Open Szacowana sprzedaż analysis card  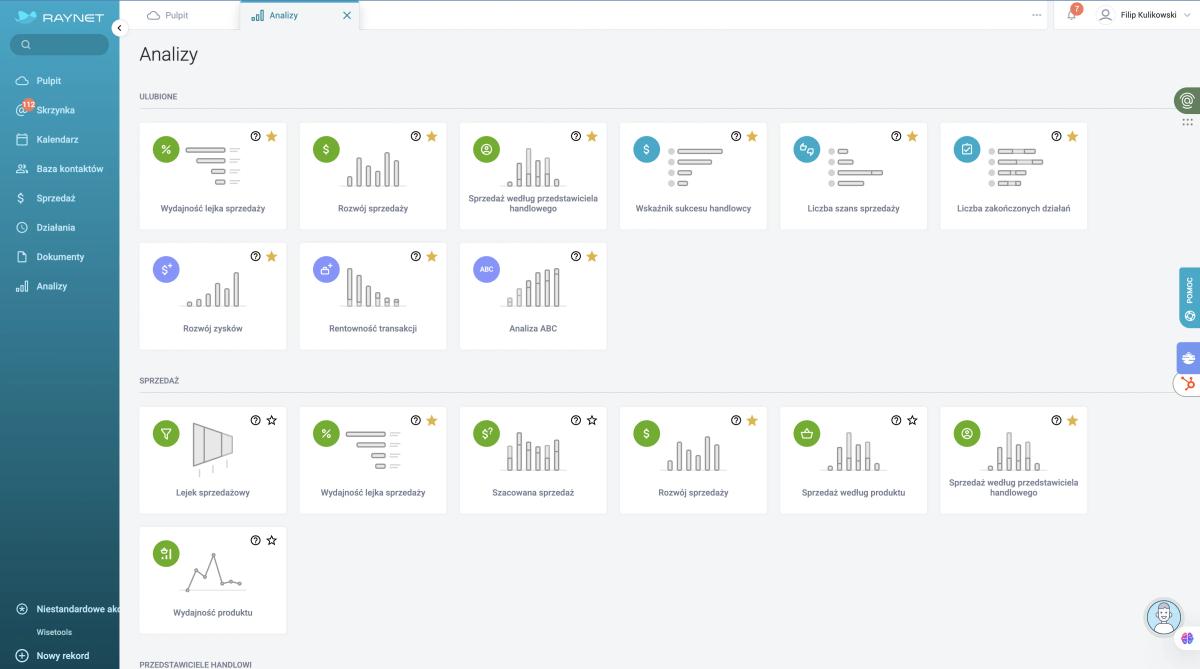533,460
